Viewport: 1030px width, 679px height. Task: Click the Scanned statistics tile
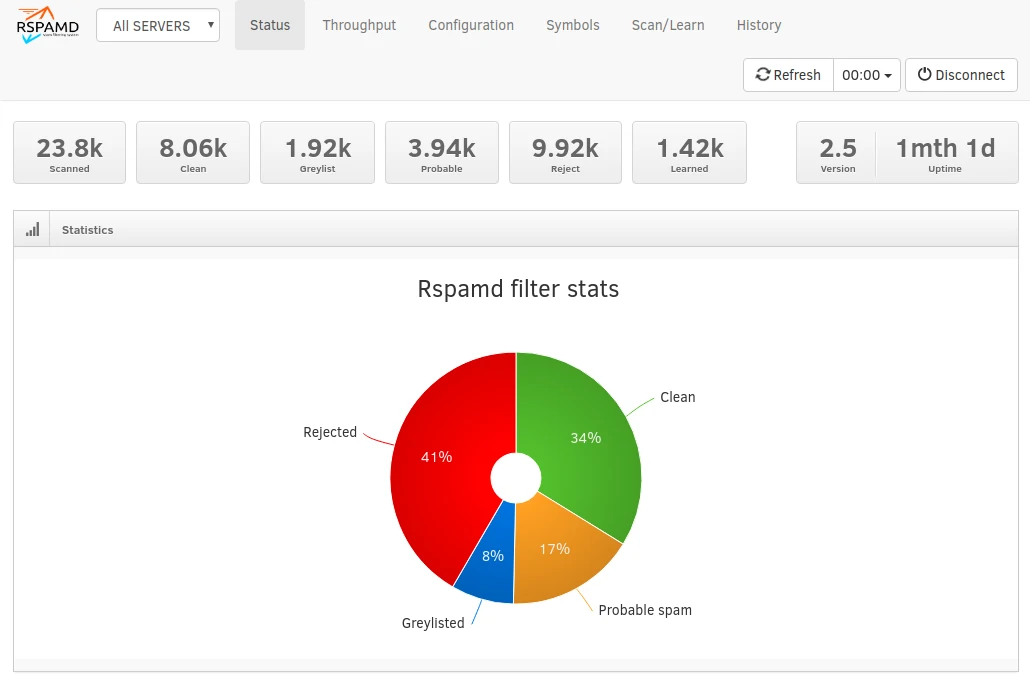[x=69, y=152]
